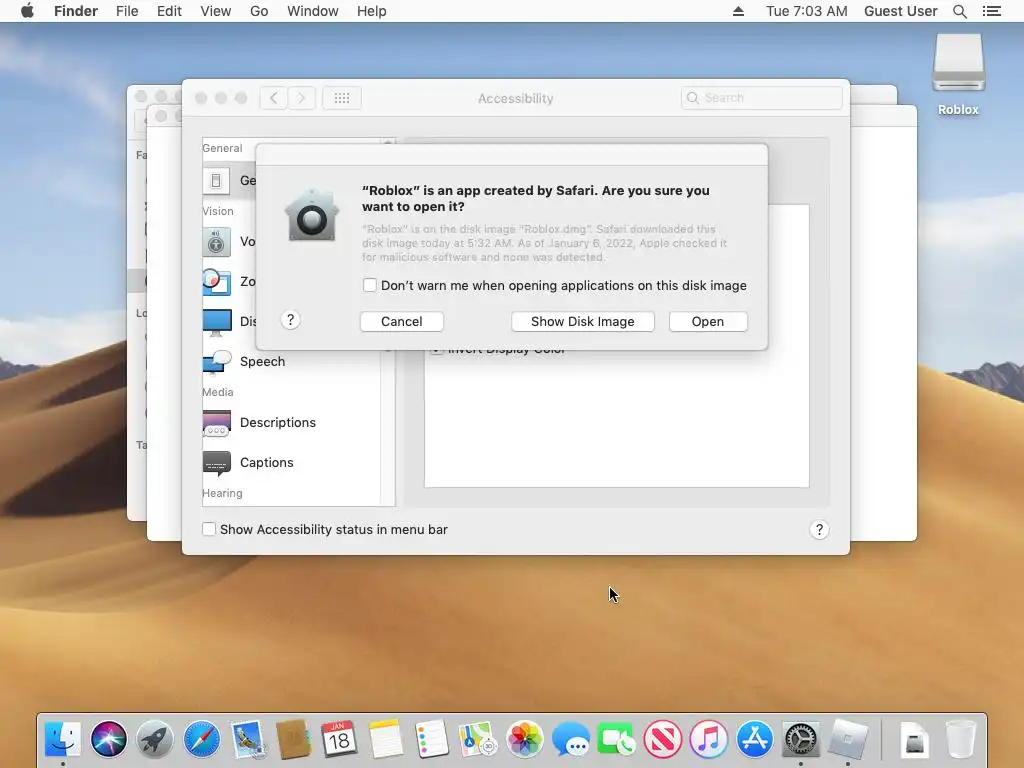Open iTunes from the Dock
This screenshot has height=768, width=1024.
coord(709,740)
